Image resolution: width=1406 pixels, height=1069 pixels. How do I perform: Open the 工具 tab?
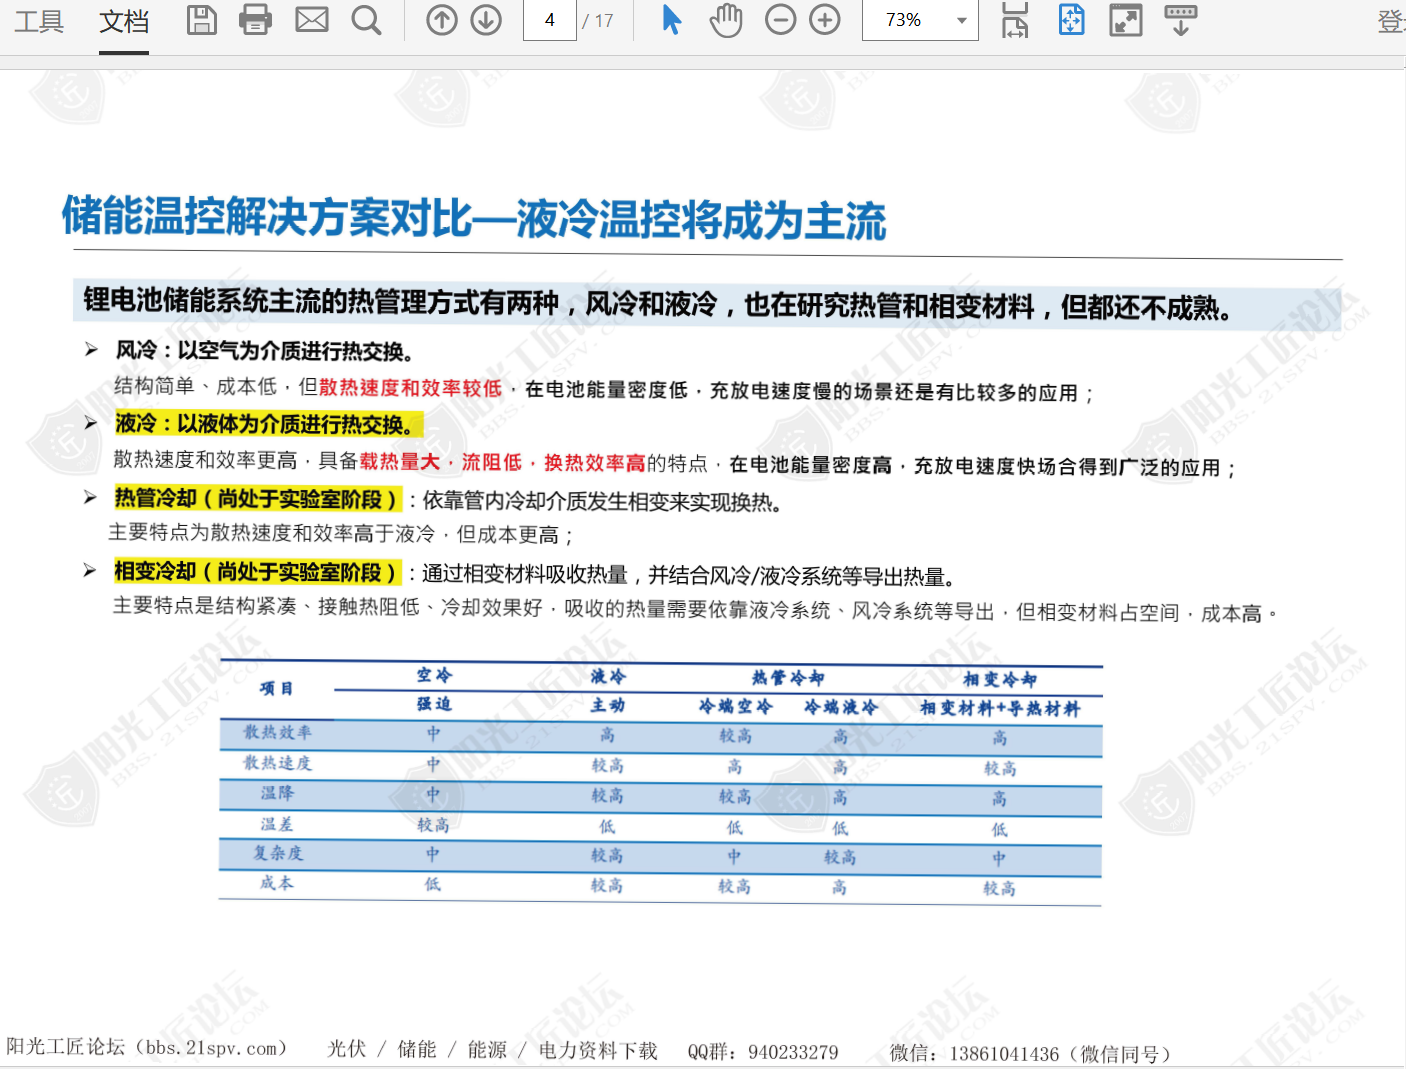tap(39, 21)
